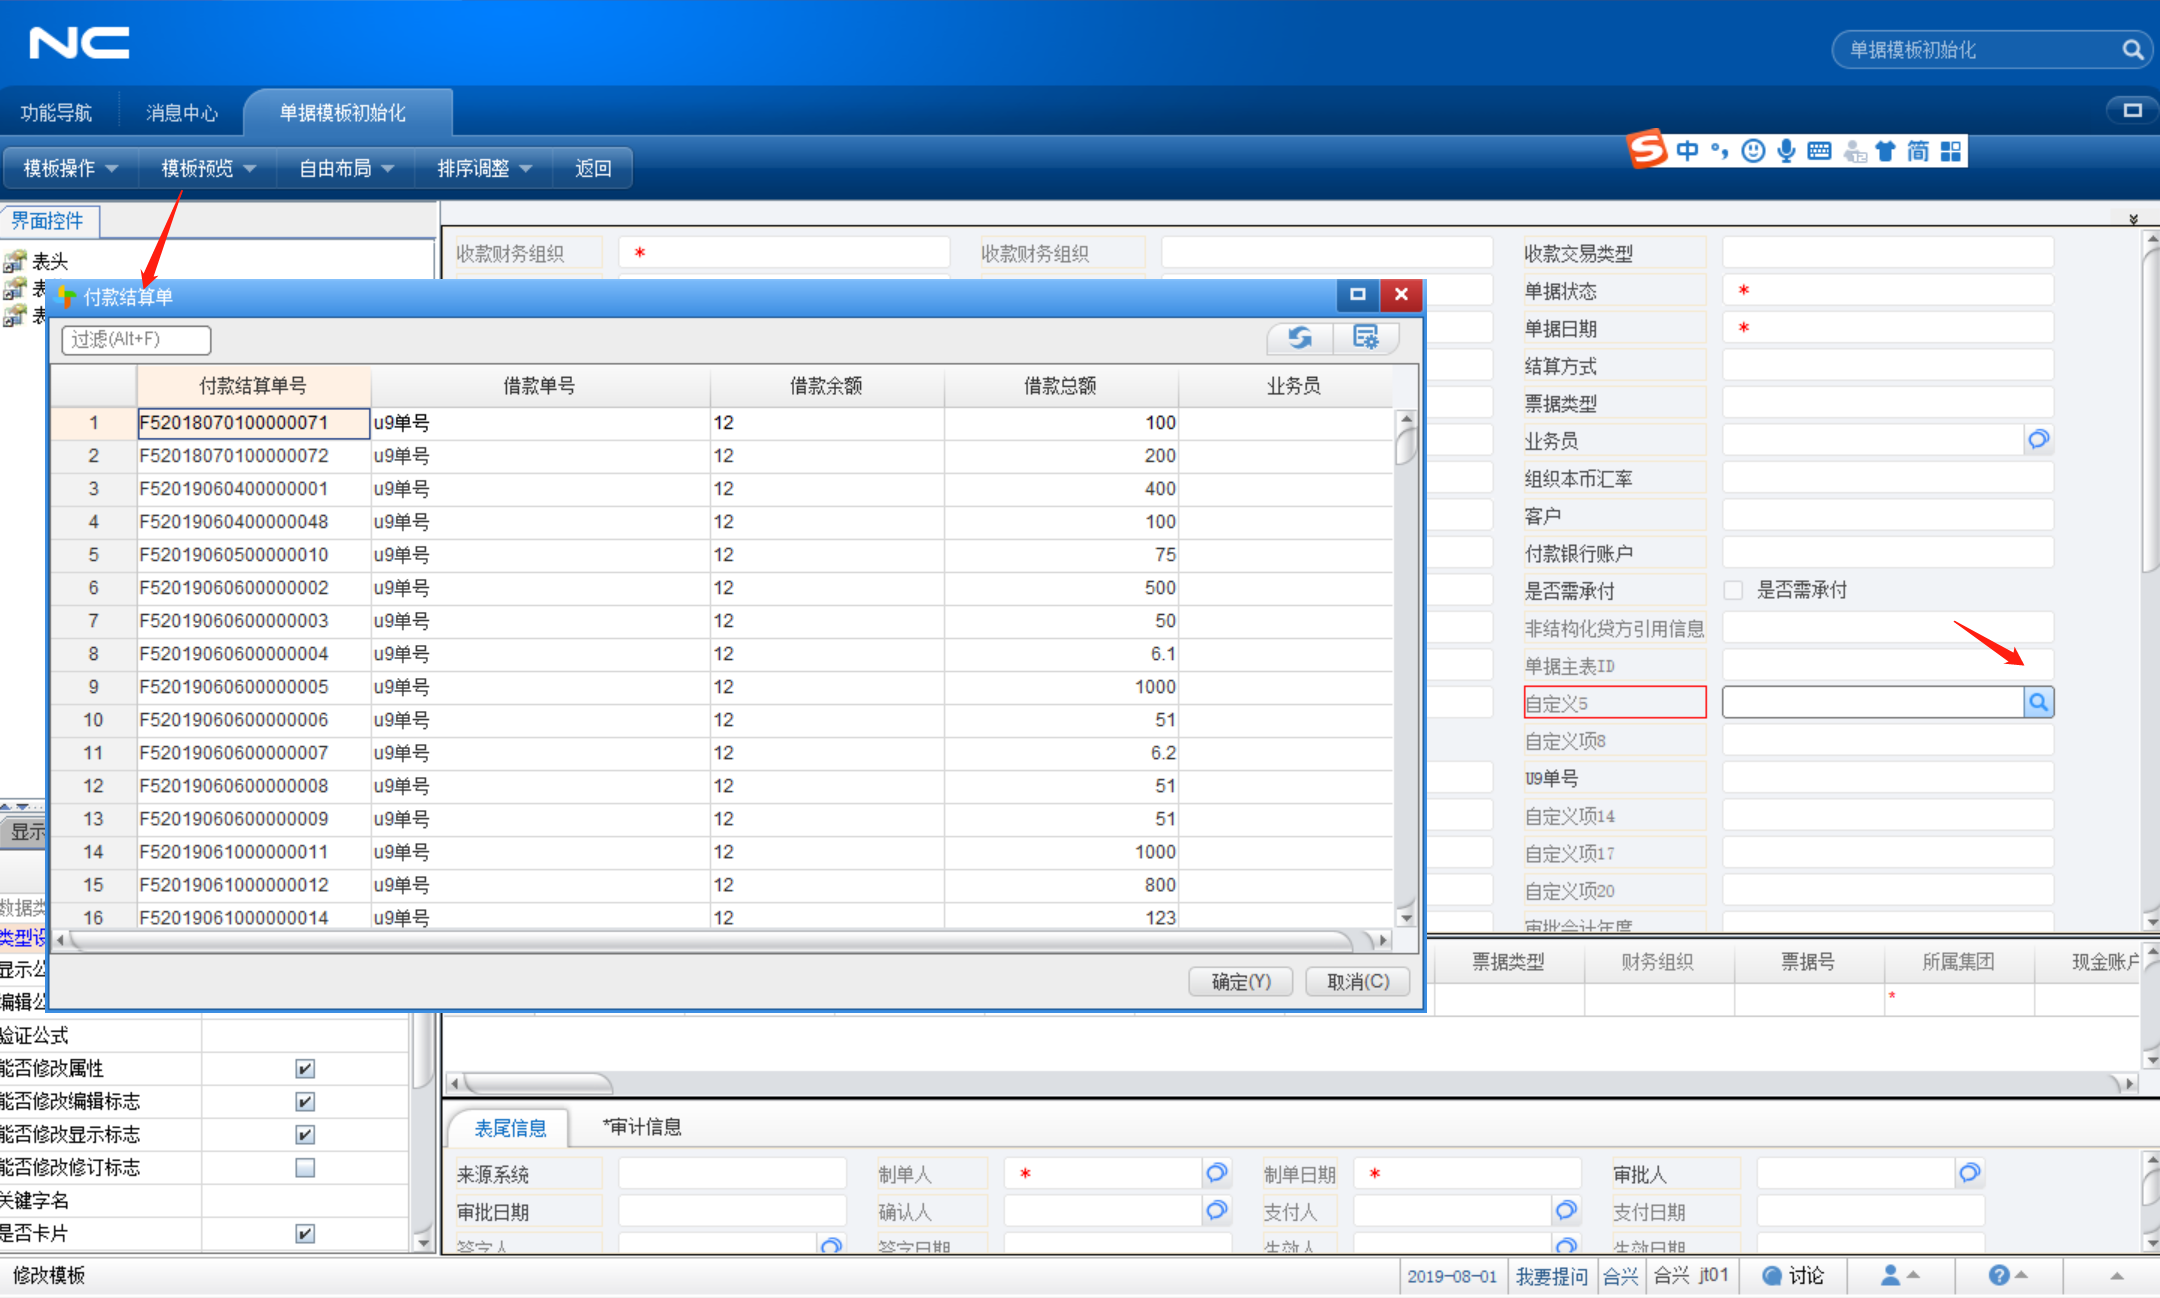The width and height of the screenshot is (2160, 1298).
Task: Uncheck the 能否修改属性 checkbox
Action: 303,1068
